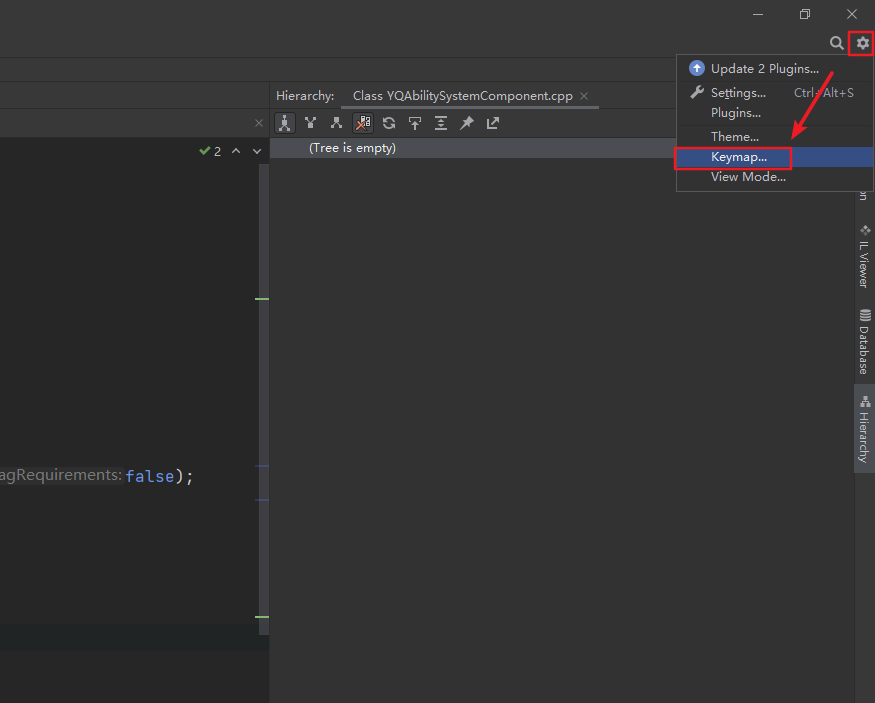Pin the hierarchy tab
Viewport: 875px width, 703px height.
point(467,123)
